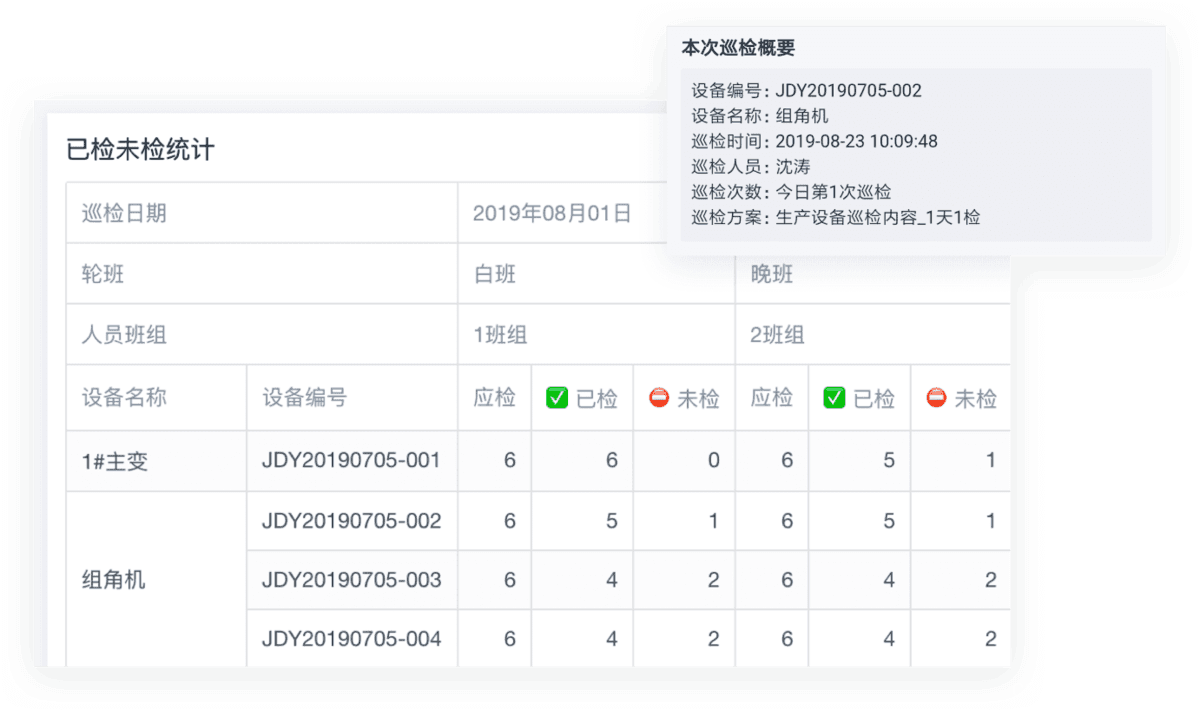Click 白班 已检 value 4 for JDY20190705-003
Screen dimensions: 1200x710
[x=612, y=580]
